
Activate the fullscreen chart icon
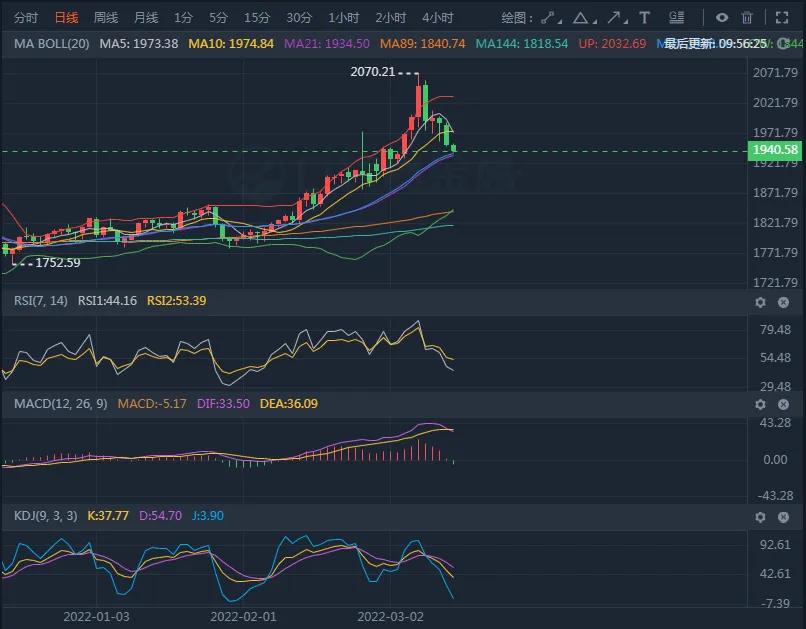(781, 17)
